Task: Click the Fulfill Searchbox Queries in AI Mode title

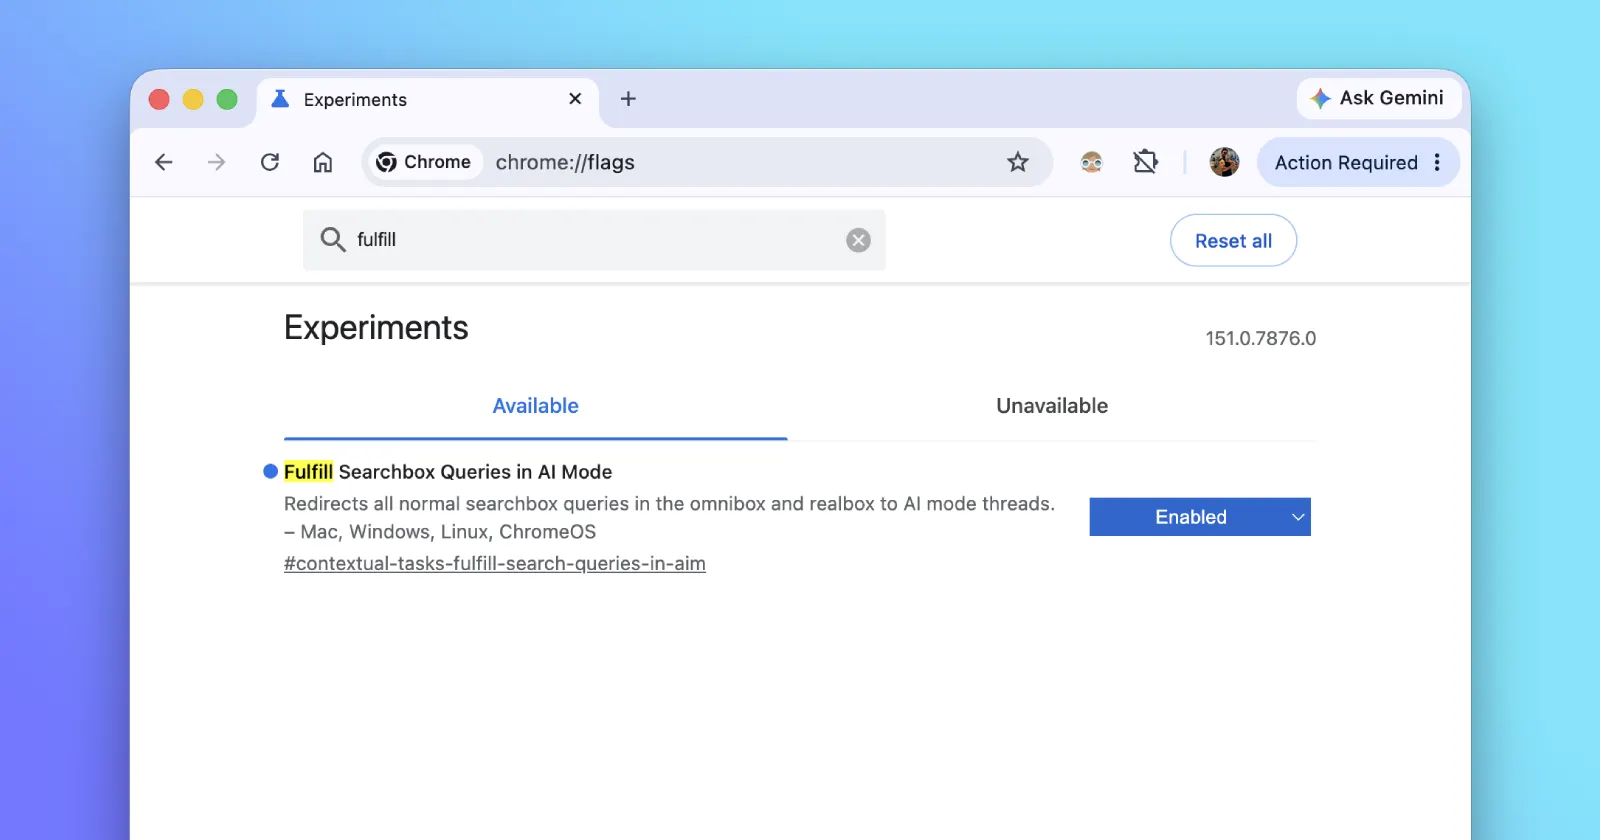Action: pyautogui.click(x=448, y=472)
